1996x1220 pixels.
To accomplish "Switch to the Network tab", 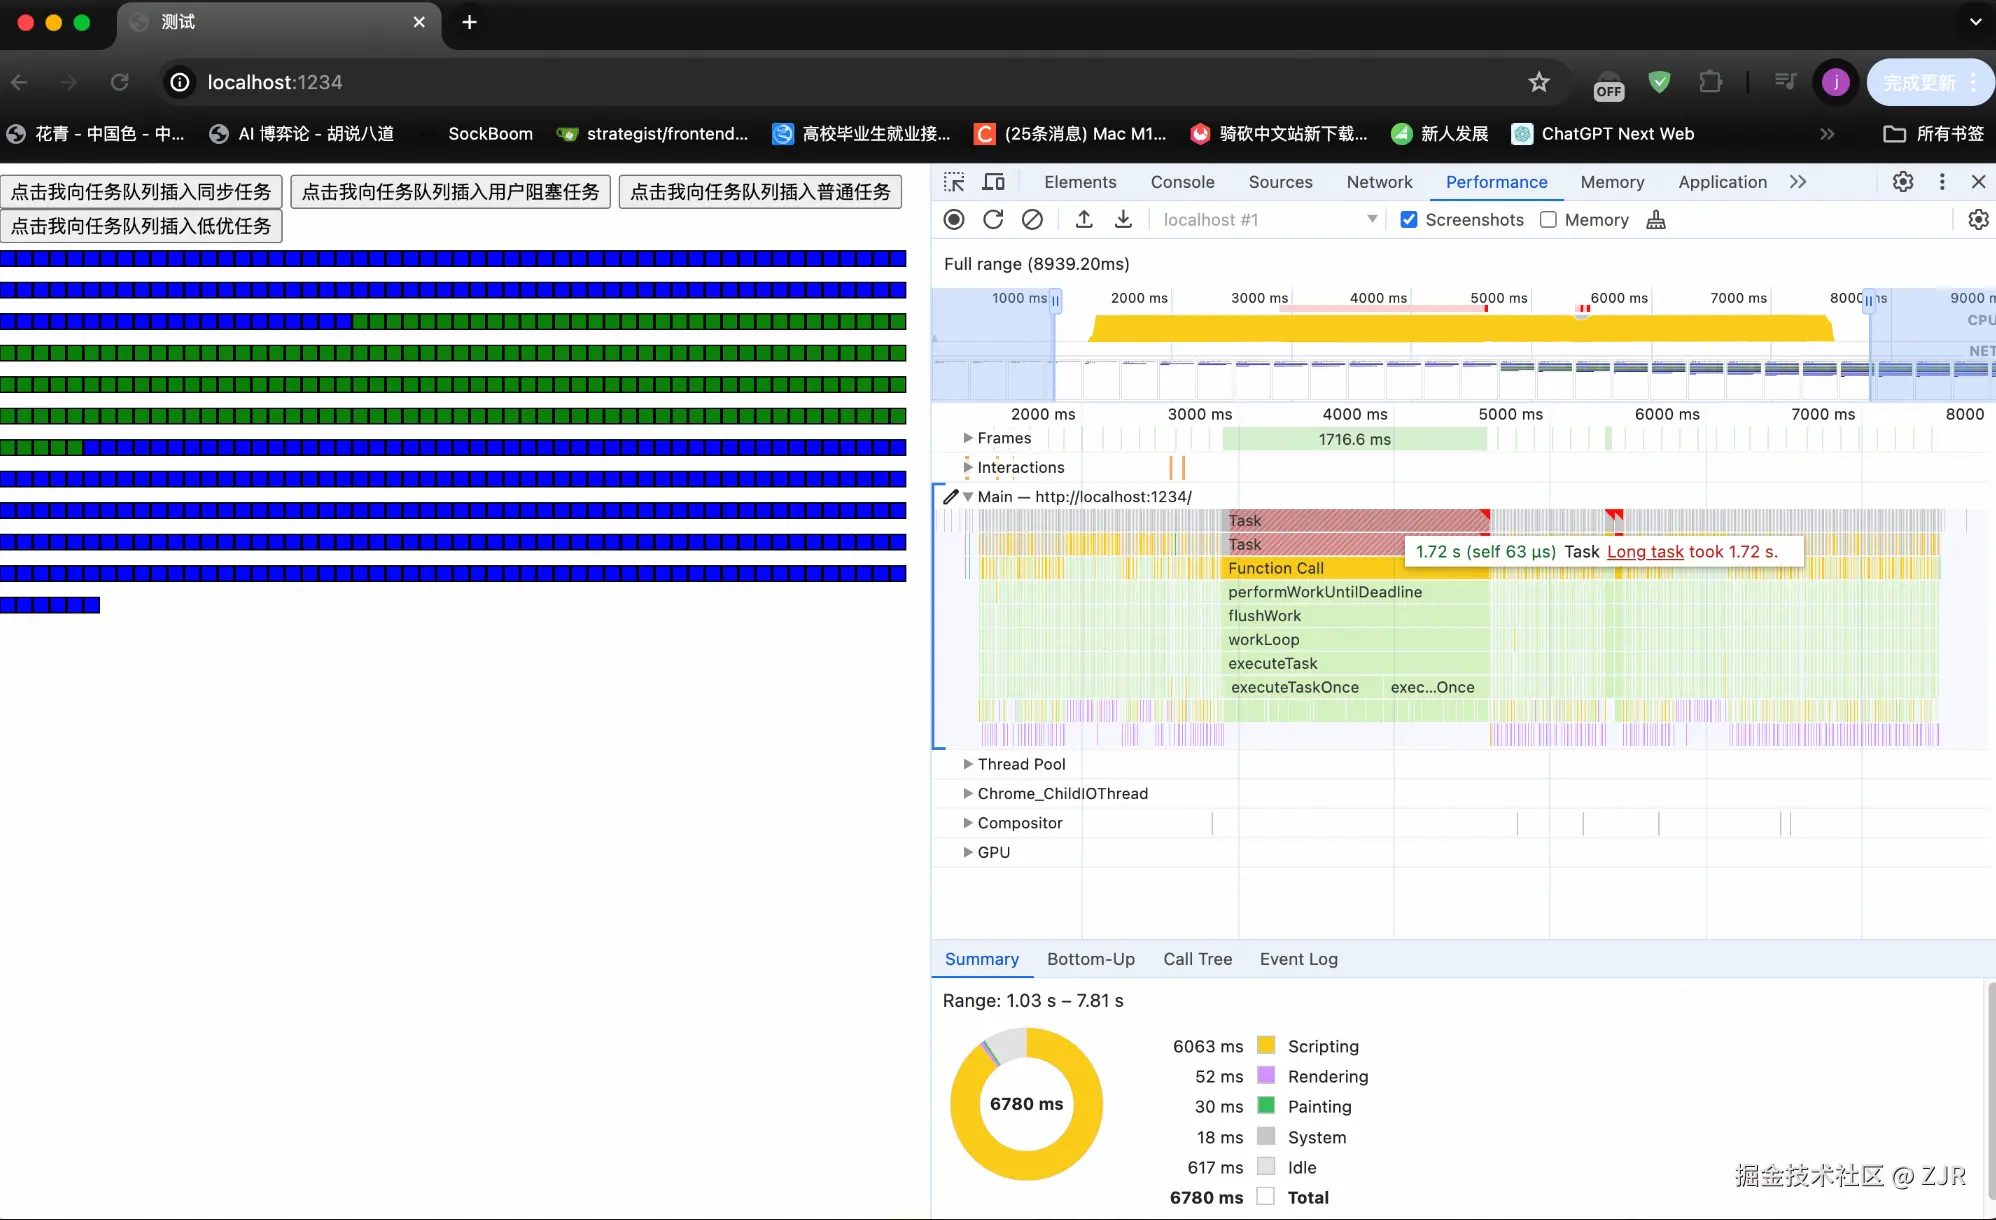I will point(1379,182).
